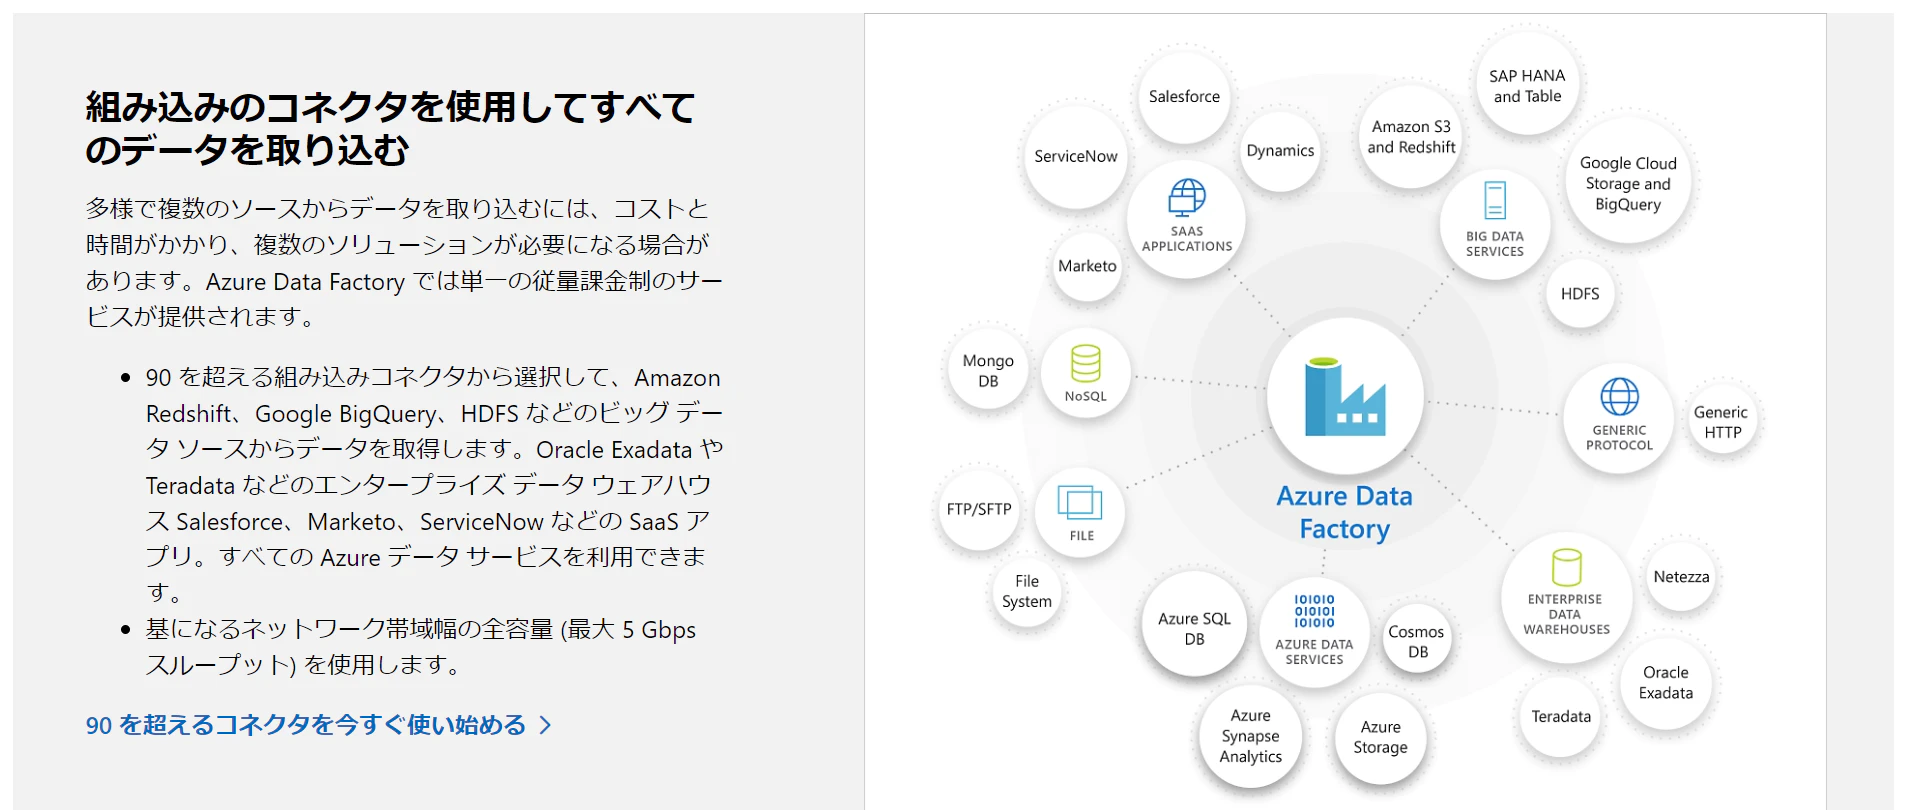Click the bullet starting 90 を超える組み込みコネクタ
Image resolution: width=1916 pixels, height=810 pixels.
click(434, 485)
